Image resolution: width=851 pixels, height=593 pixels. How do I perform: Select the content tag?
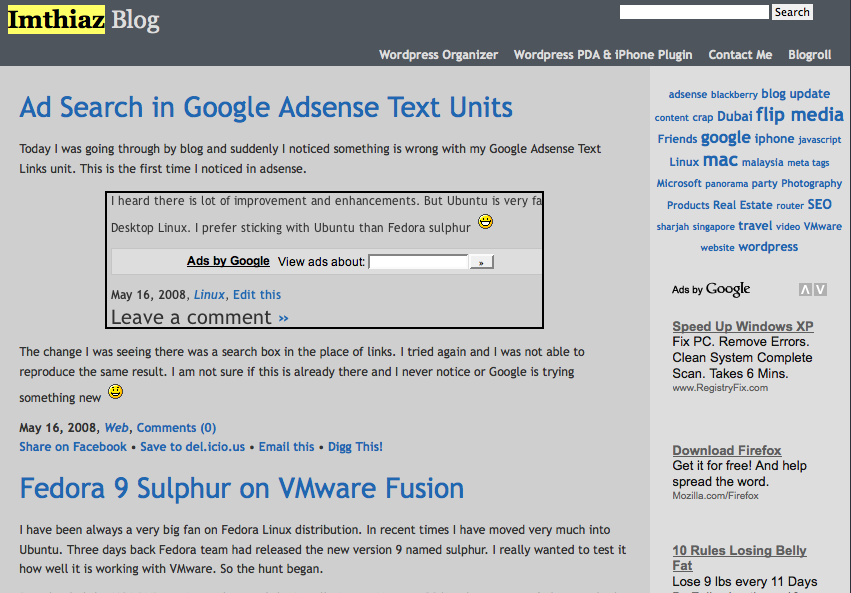pyautogui.click(x=671, y=118)
